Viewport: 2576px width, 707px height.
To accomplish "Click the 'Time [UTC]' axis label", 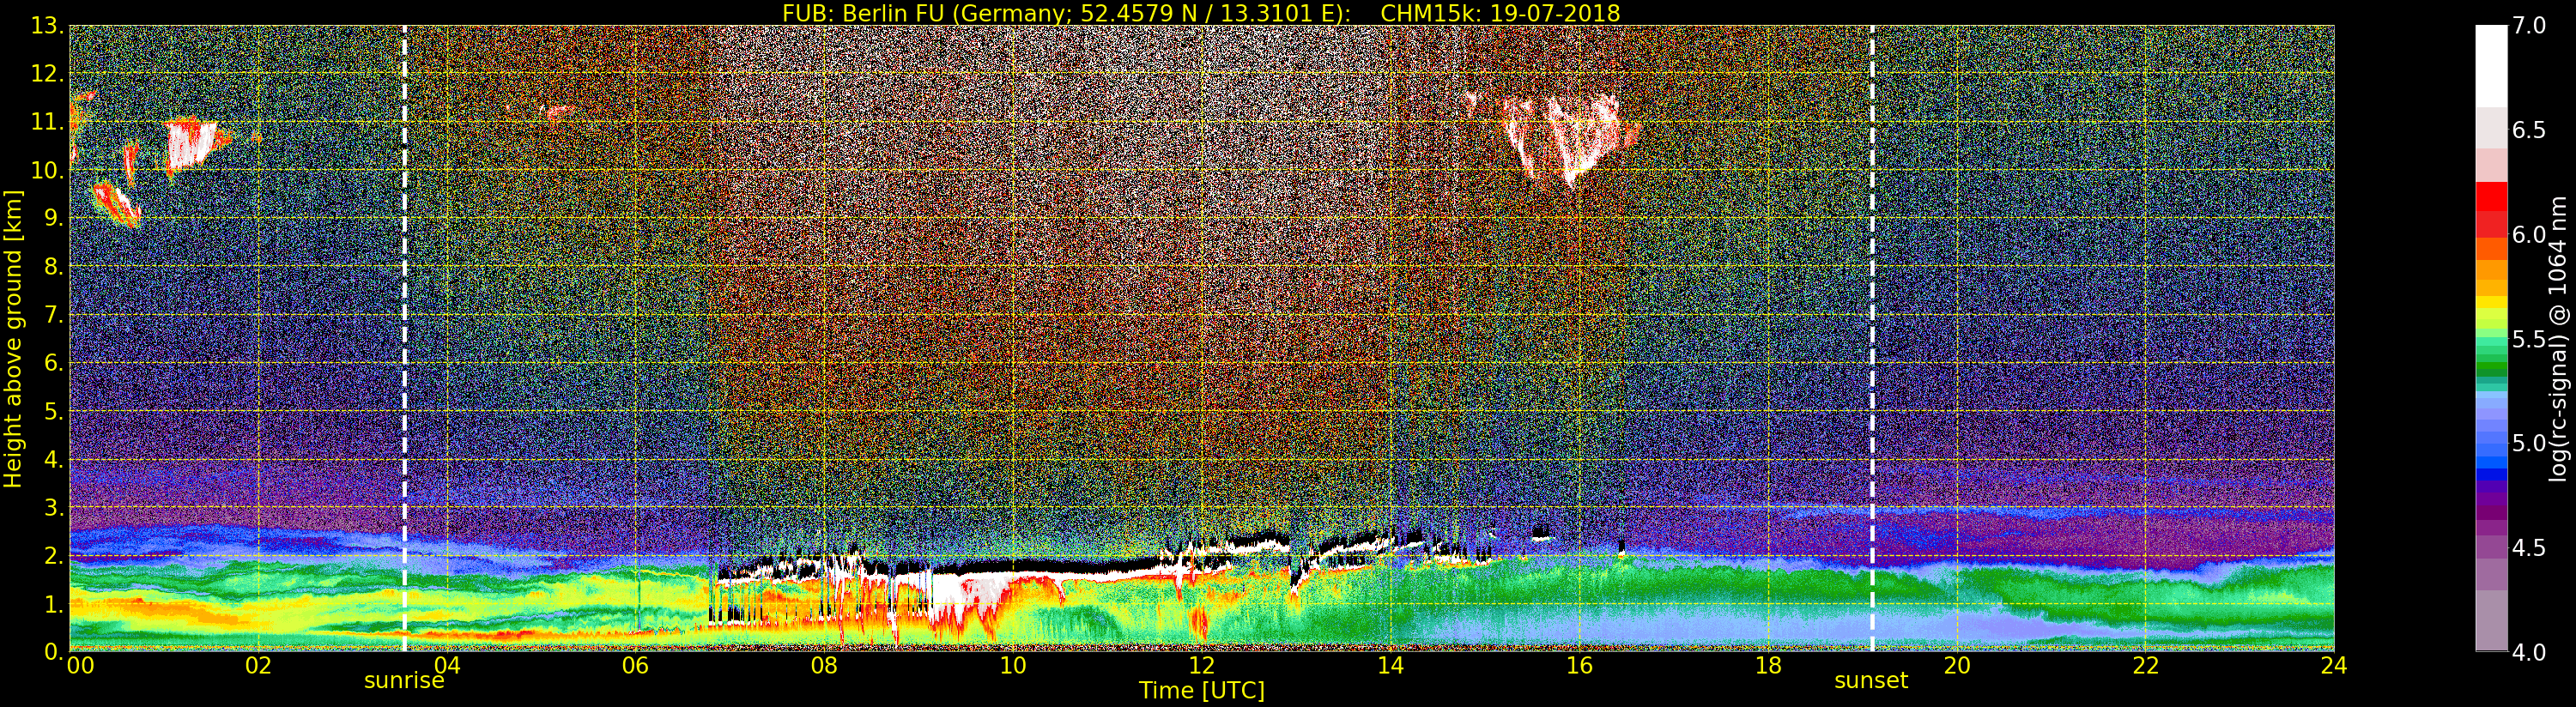I will coord(1202,691).
